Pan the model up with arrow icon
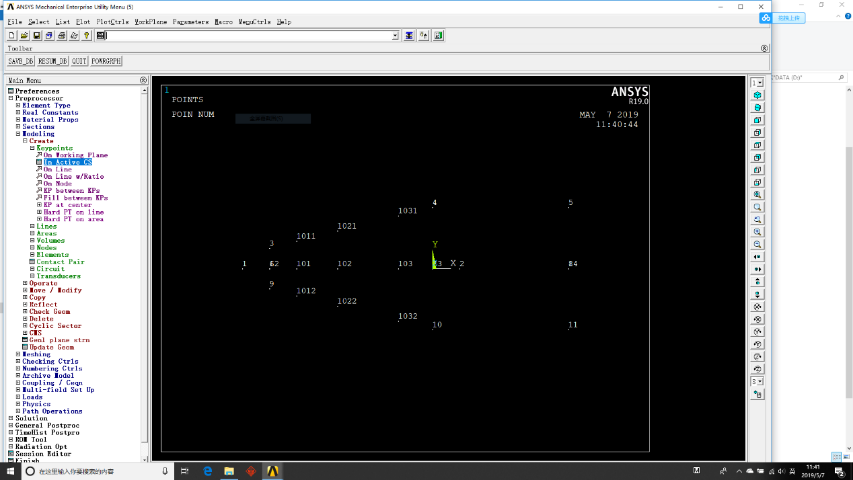This screenshot has height=480, width=853. coord(757,282)
